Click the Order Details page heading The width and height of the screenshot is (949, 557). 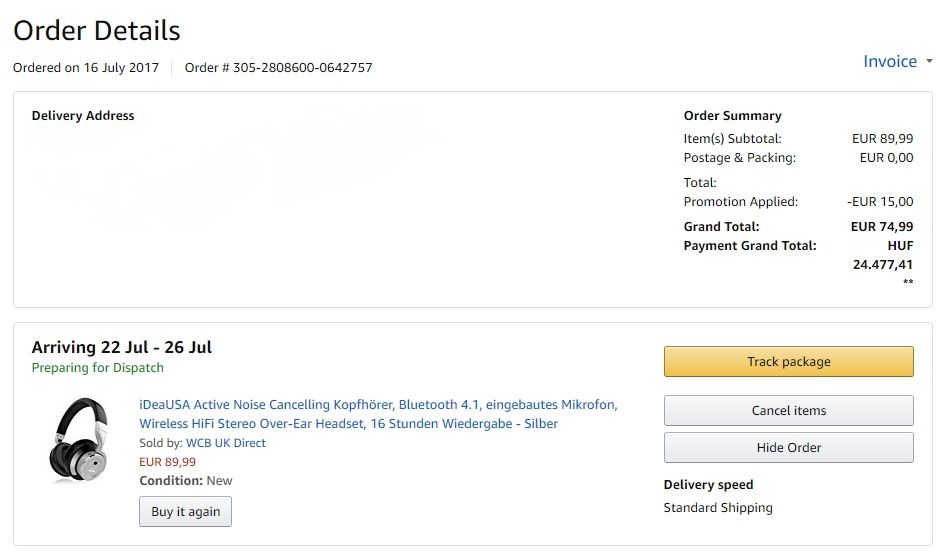(x=97, y=31)
